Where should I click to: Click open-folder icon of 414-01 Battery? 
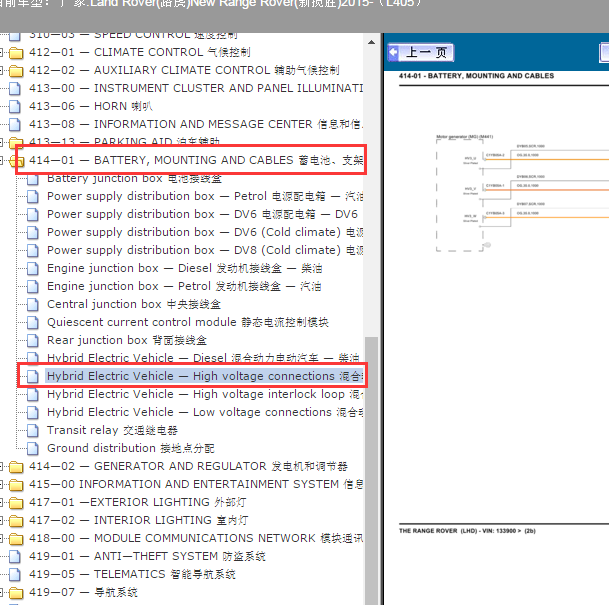[16, 160]
